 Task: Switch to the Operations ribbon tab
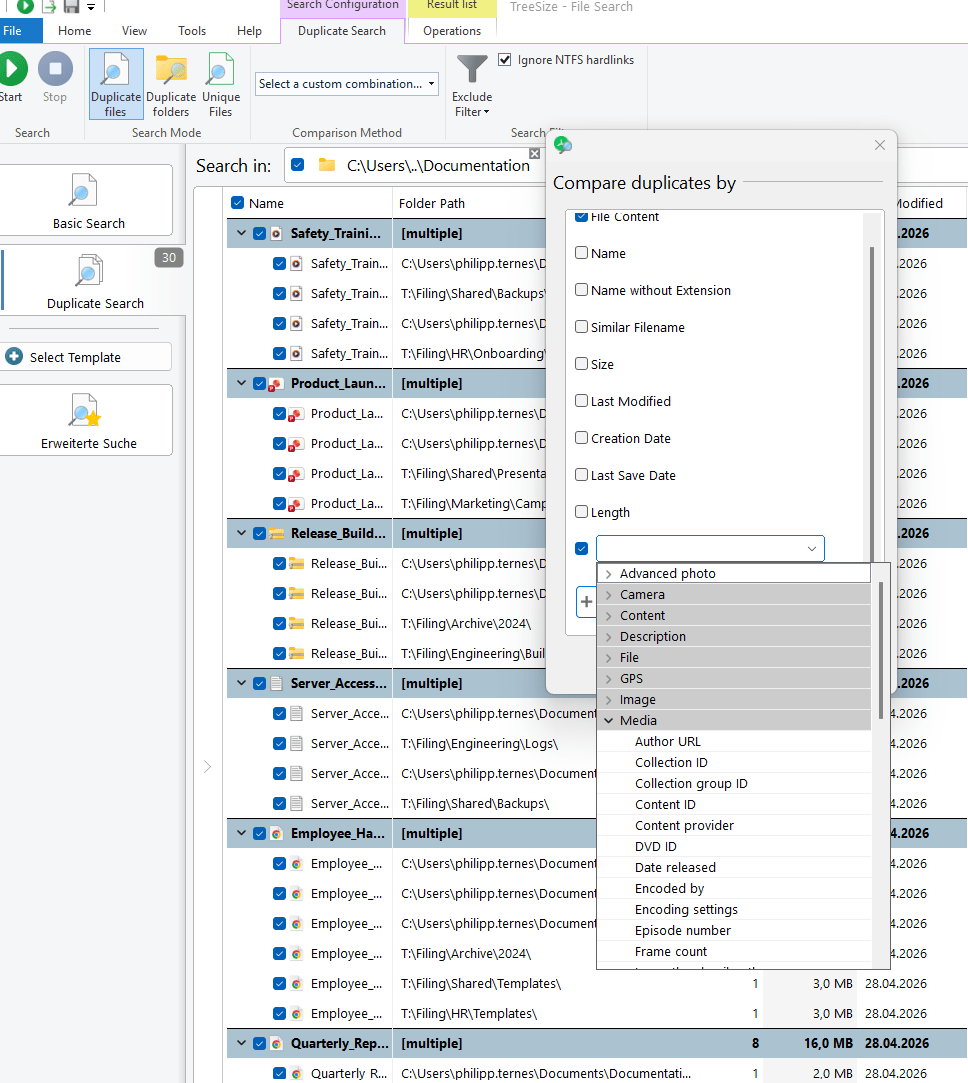pos(452,31)
